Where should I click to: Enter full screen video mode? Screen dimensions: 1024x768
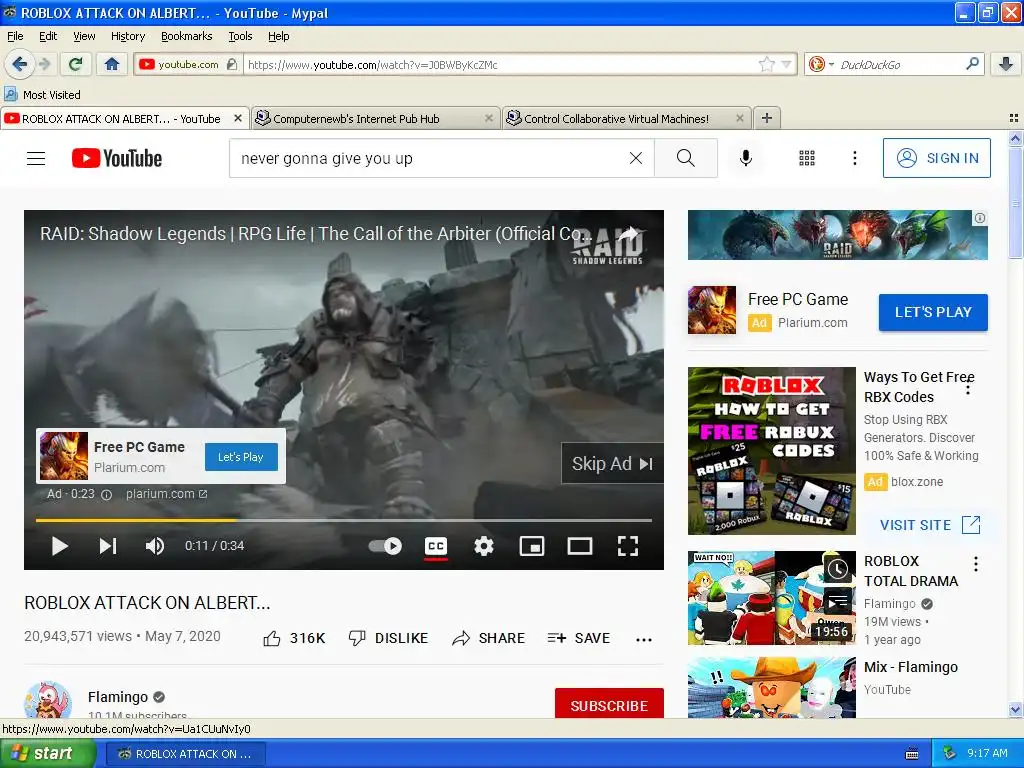(628, 546)
